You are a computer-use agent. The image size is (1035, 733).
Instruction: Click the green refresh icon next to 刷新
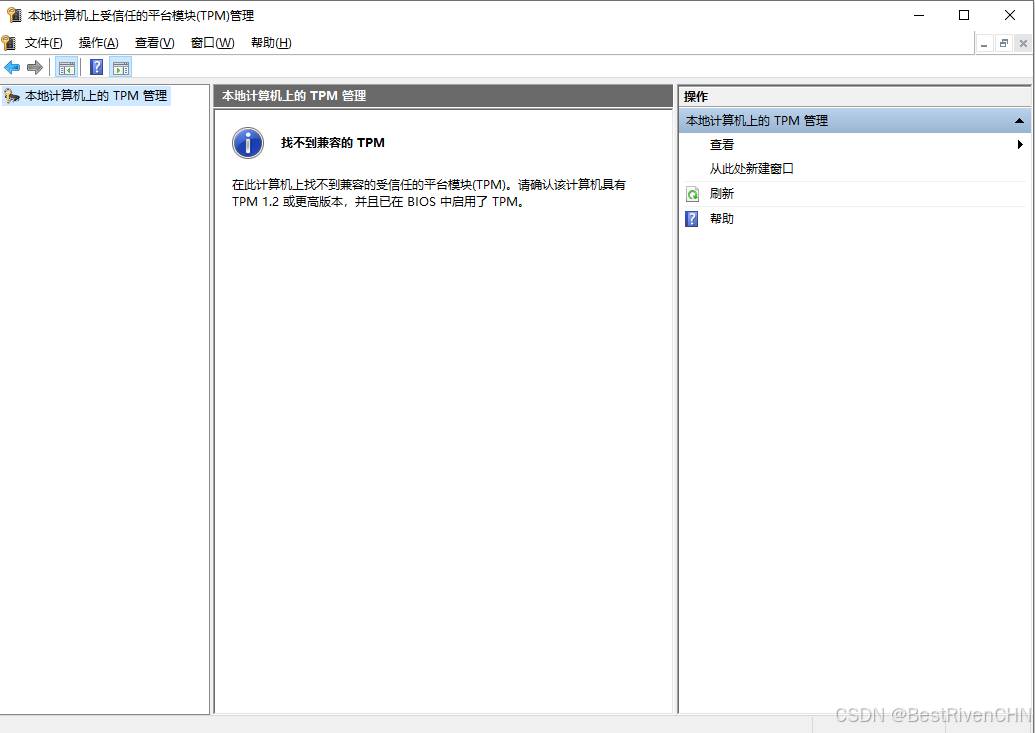(x=692, y=194)
